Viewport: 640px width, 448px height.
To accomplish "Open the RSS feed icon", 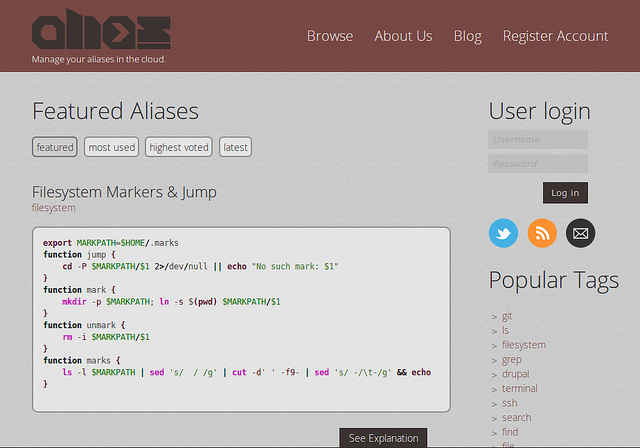I will [x=542, y=233].
